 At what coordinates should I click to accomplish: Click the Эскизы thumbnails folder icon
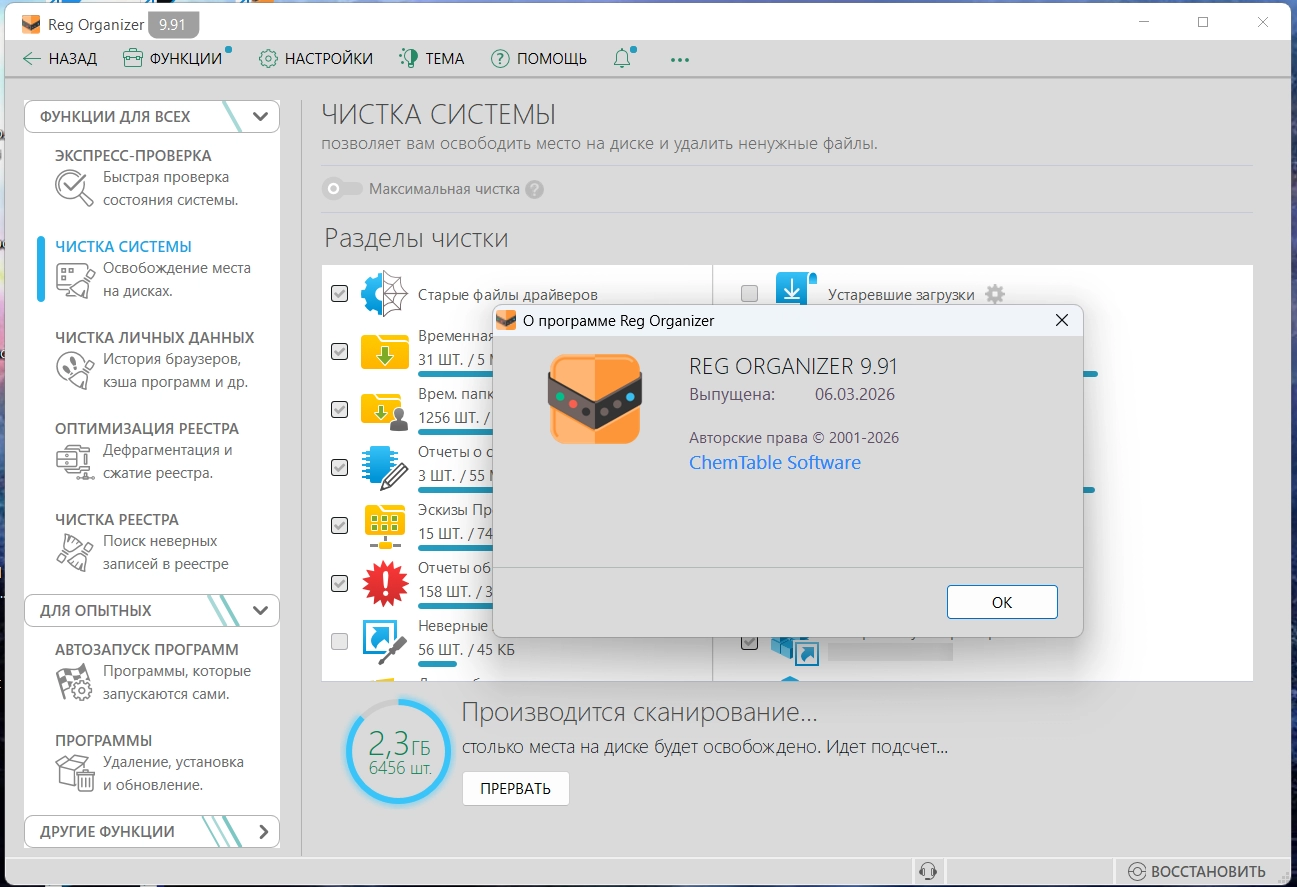(385, 525)
